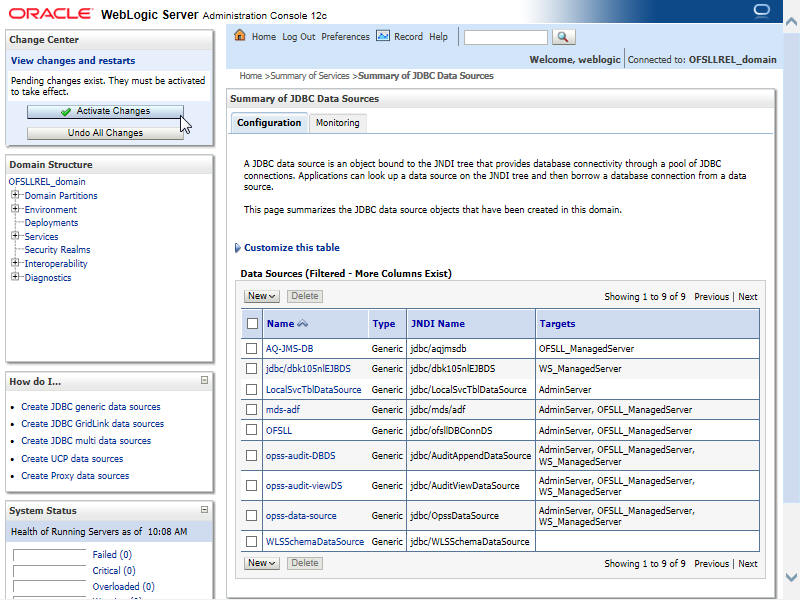
Task: Open the Home icon in toolbar
Action: tap(240, 36)
